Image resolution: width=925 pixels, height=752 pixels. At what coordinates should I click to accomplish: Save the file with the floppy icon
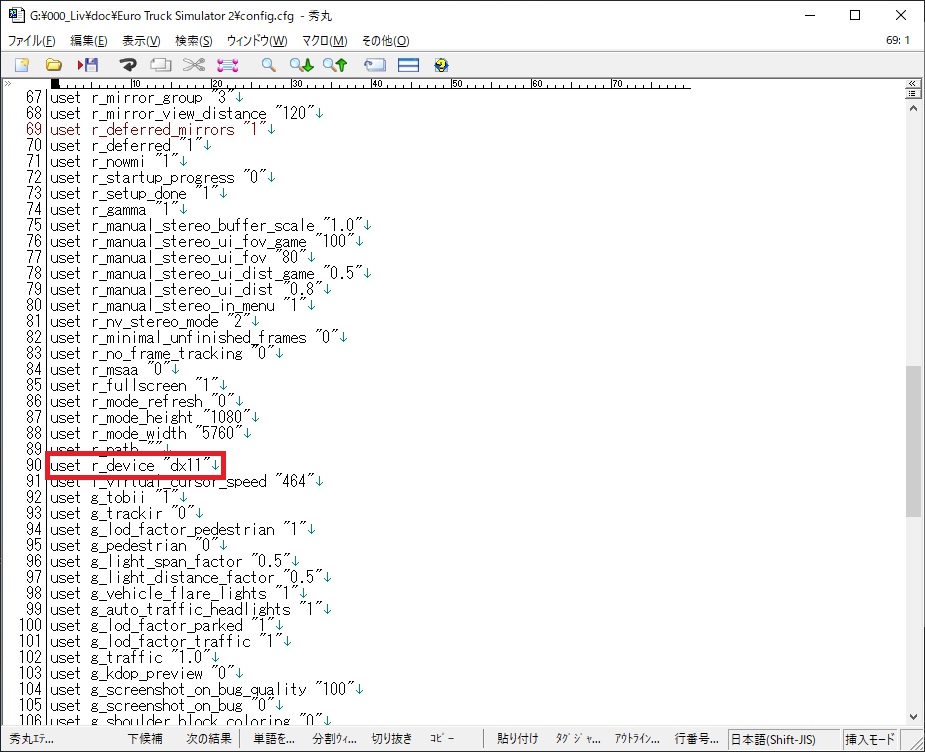click(88, 65)
